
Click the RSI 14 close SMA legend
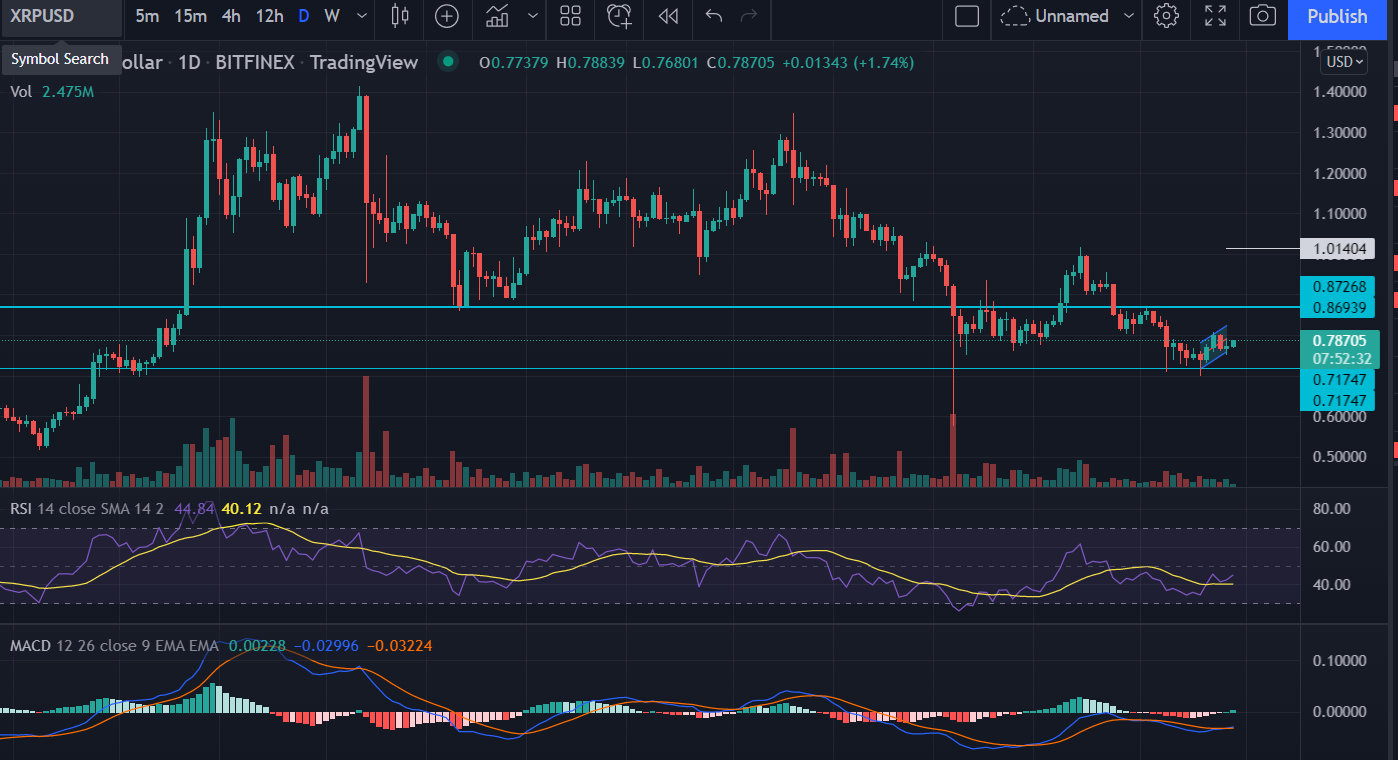[x=88, y=508]
